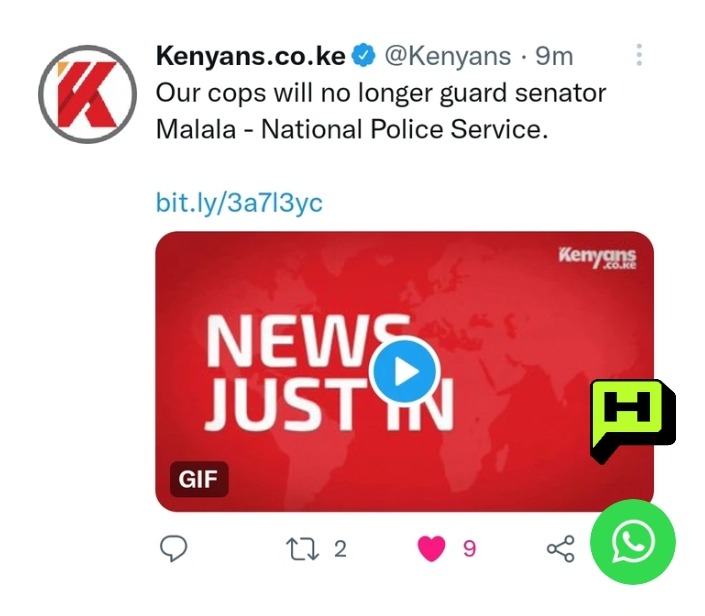This screenshot has height=616, width=705.
Task: Click the 9m tweet timestamp
Action: [554, 56]
